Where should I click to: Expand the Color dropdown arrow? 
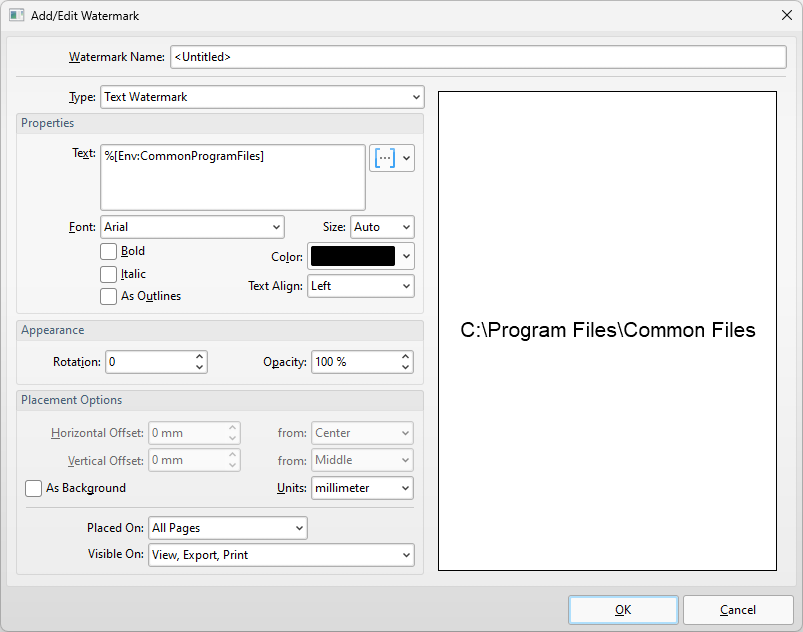pos(406,257)
